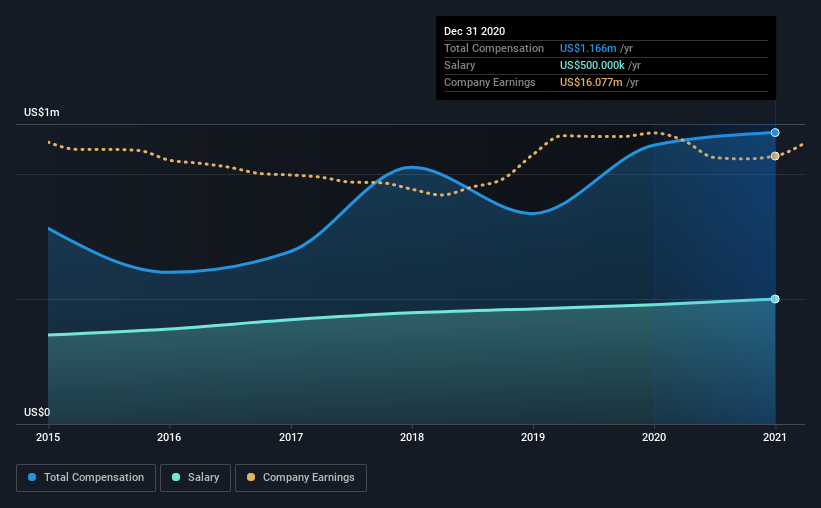Click the orange dot in Company Earnings legend
Viewport: 821px width, 508px height.
(x=251, y=477)
